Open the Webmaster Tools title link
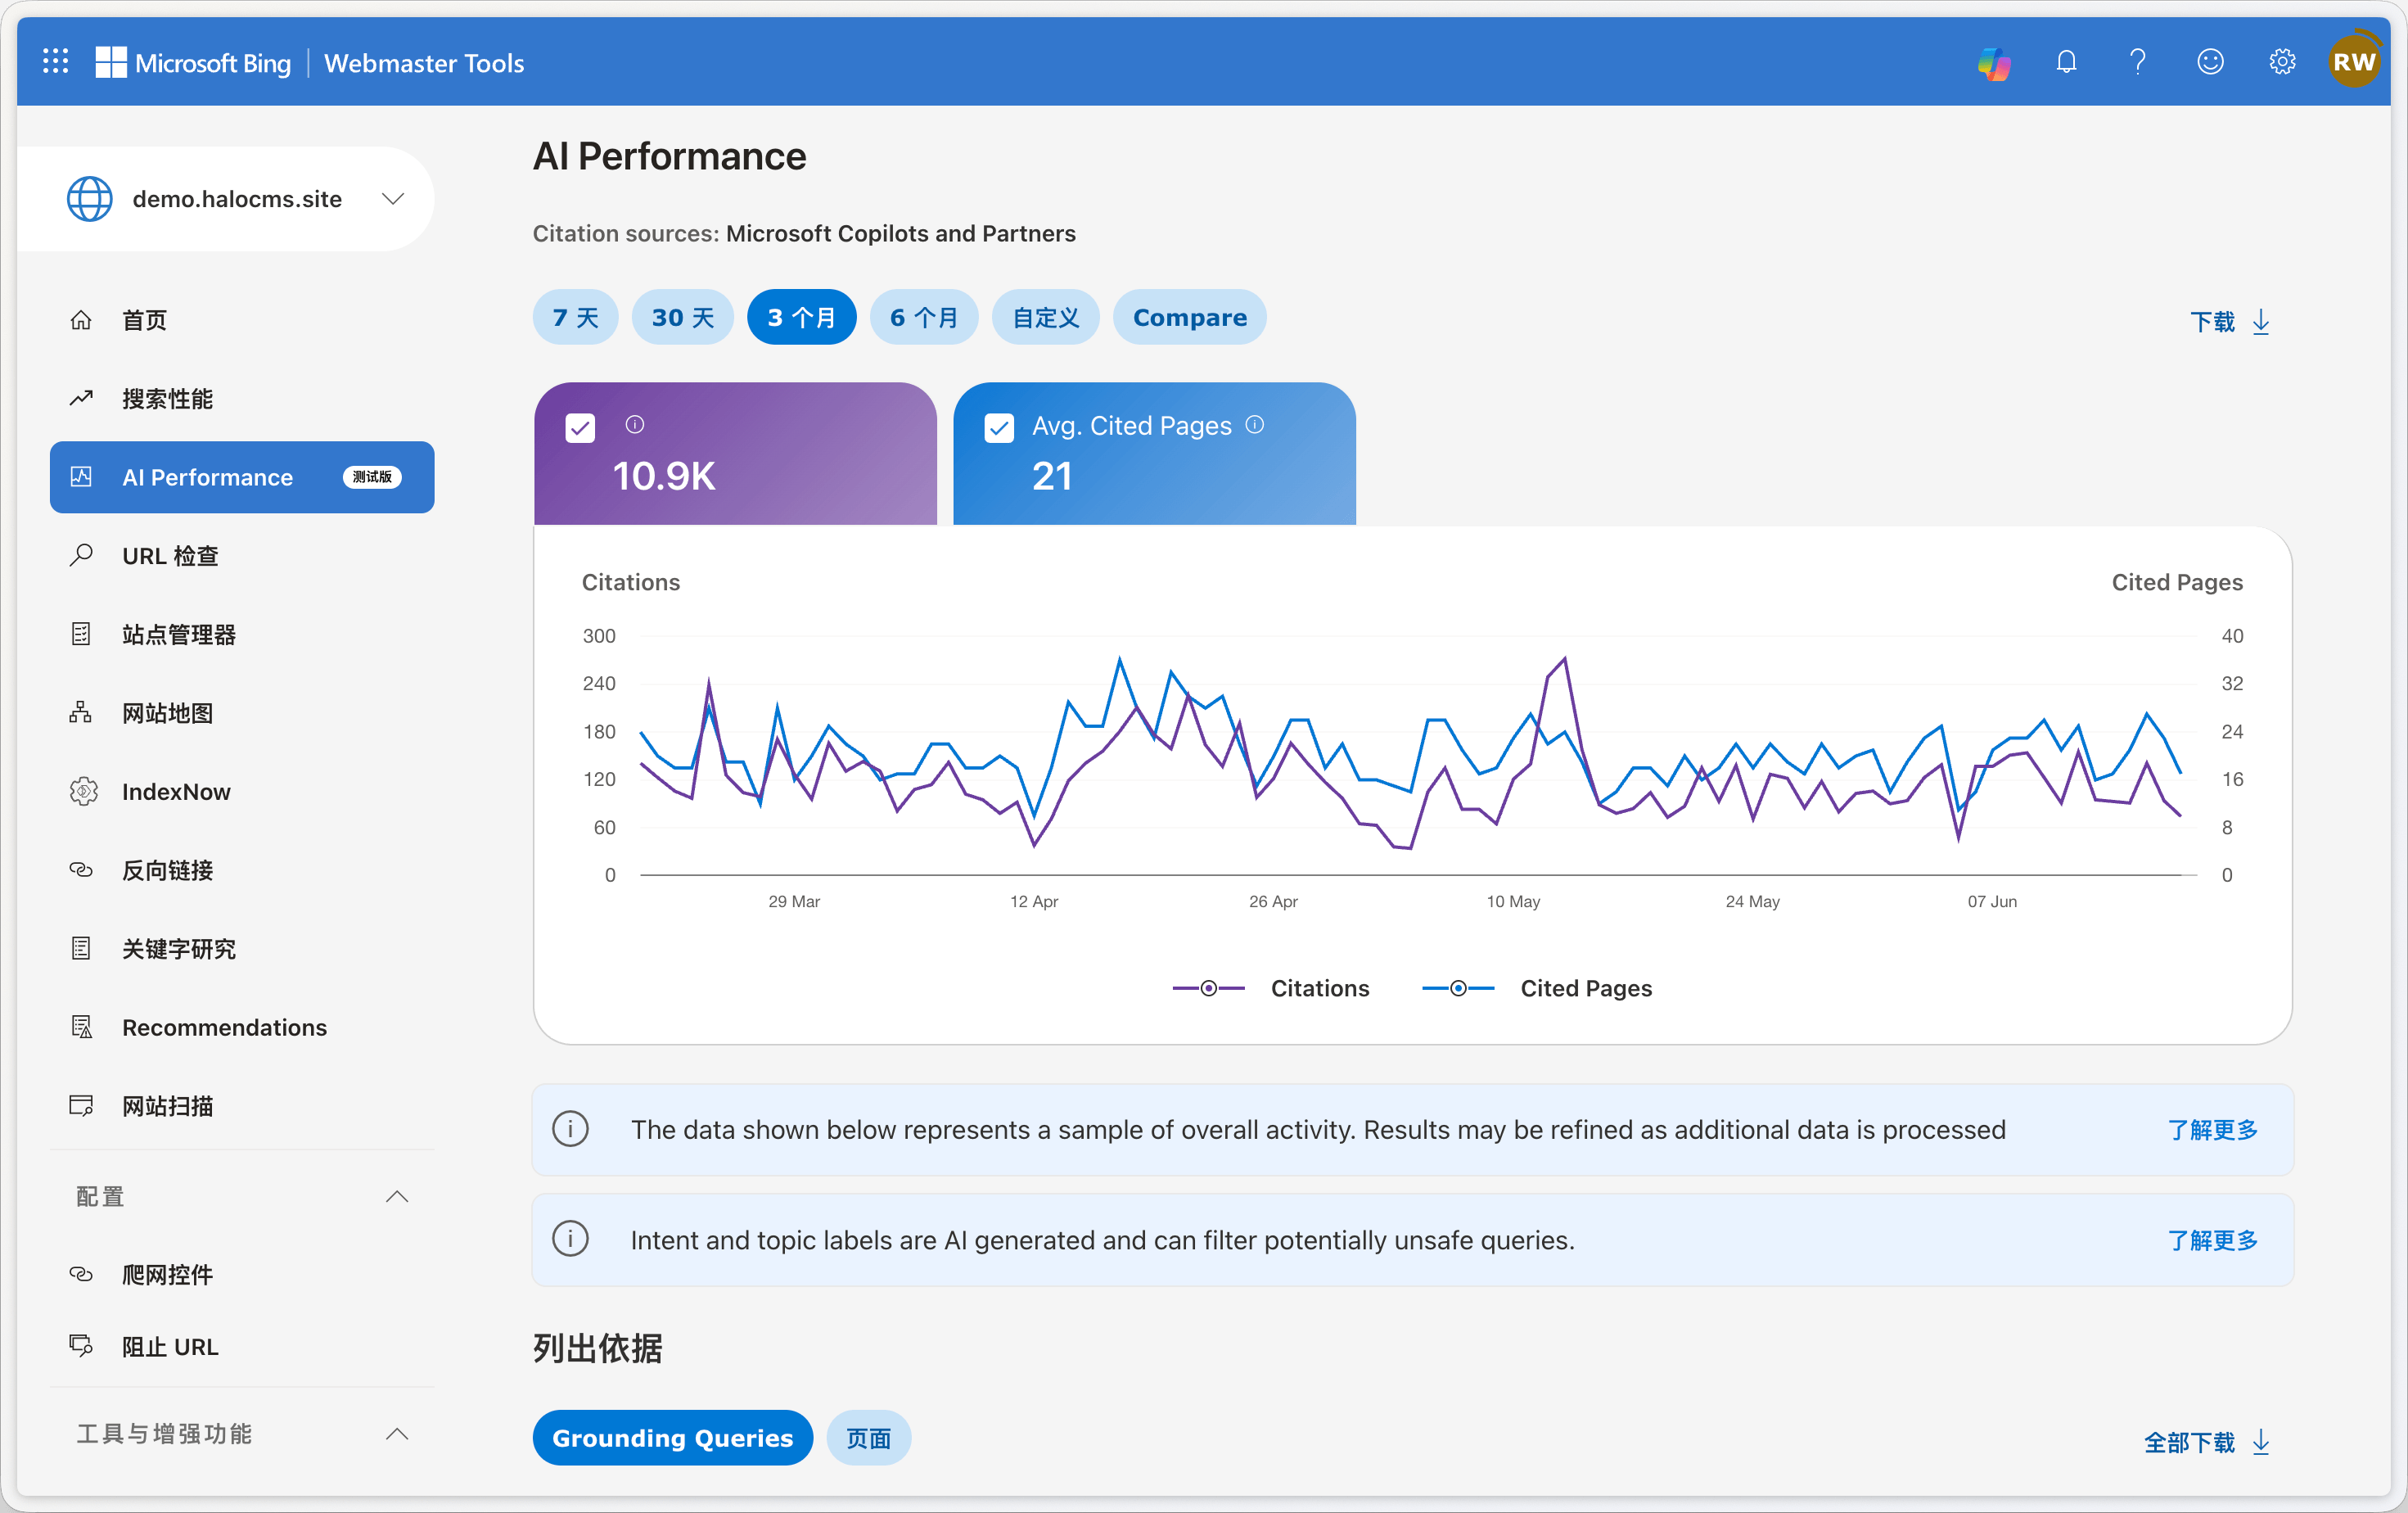 point(424,63)
